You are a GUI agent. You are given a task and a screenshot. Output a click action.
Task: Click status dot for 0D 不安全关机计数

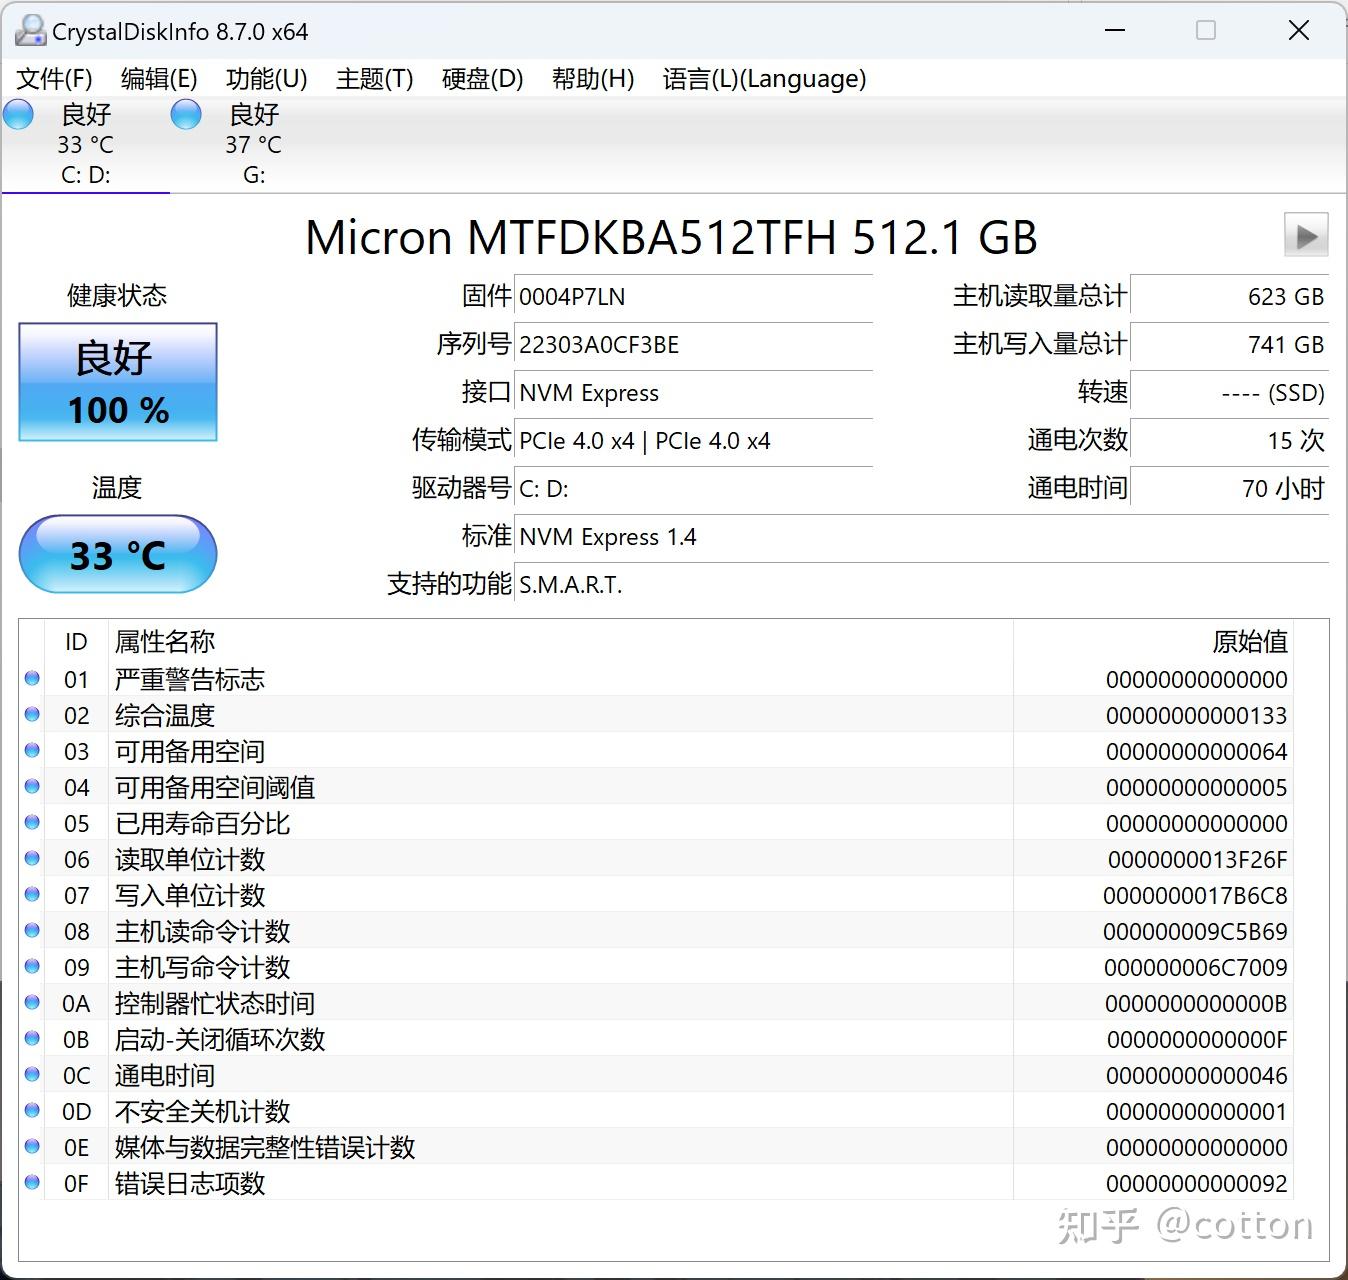coord(32,1111)
